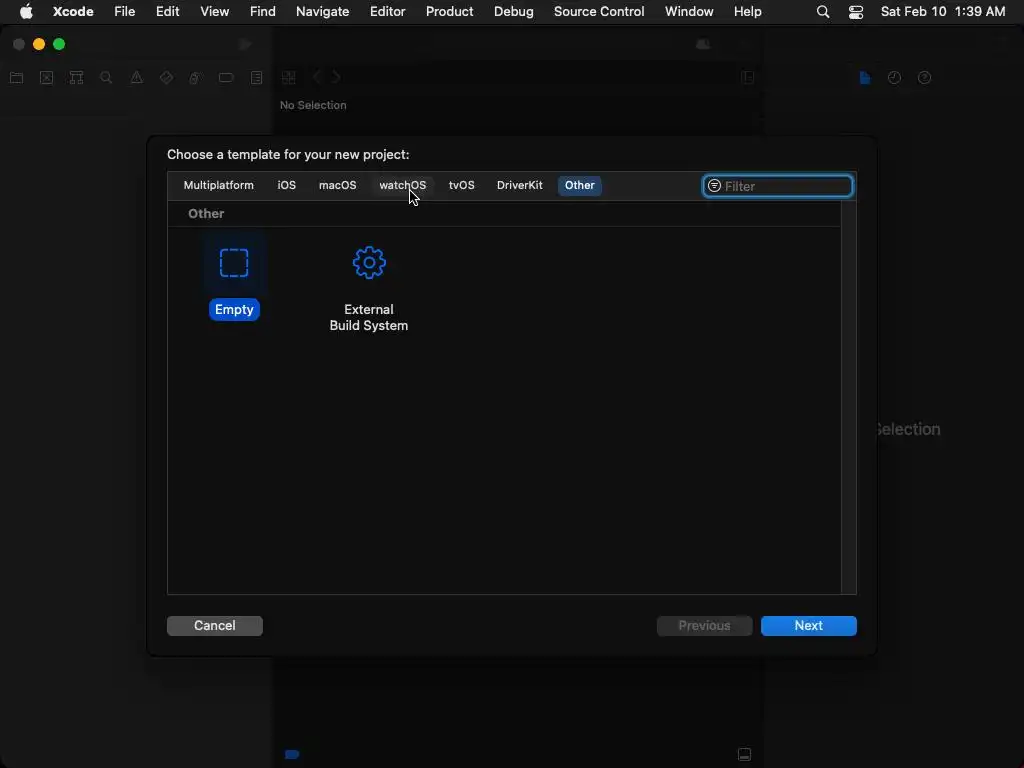1024x768 pixels.
Task: Click the Previous button
Action: (x=705, y=626)
